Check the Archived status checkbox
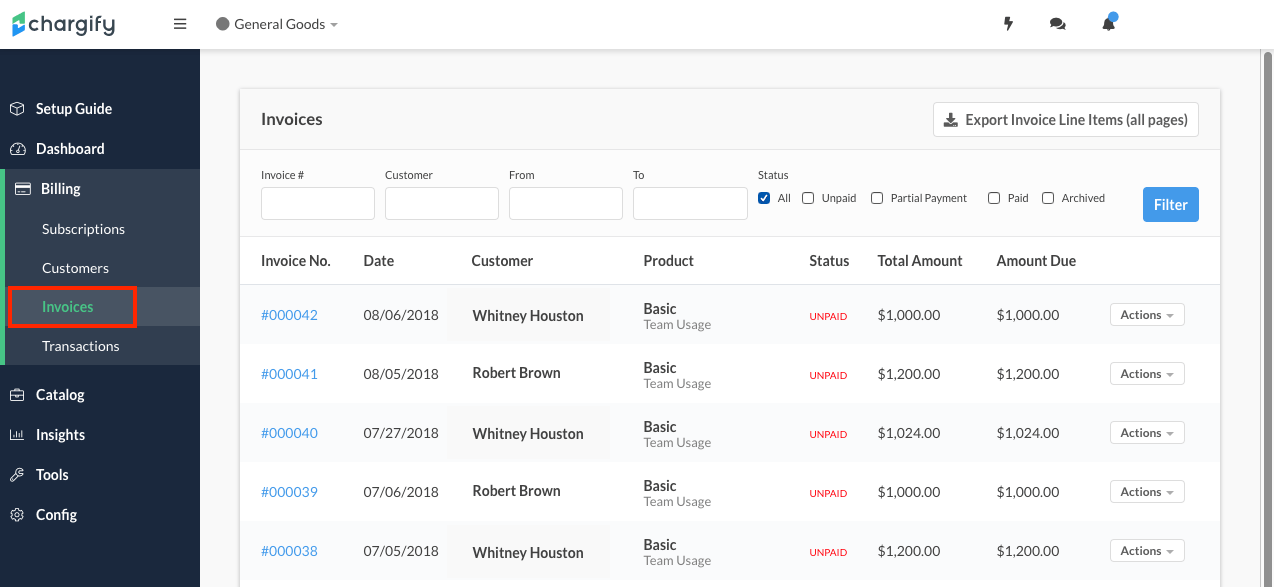Viewport: 1274px width, 587px height. [x=1048, y=198]
